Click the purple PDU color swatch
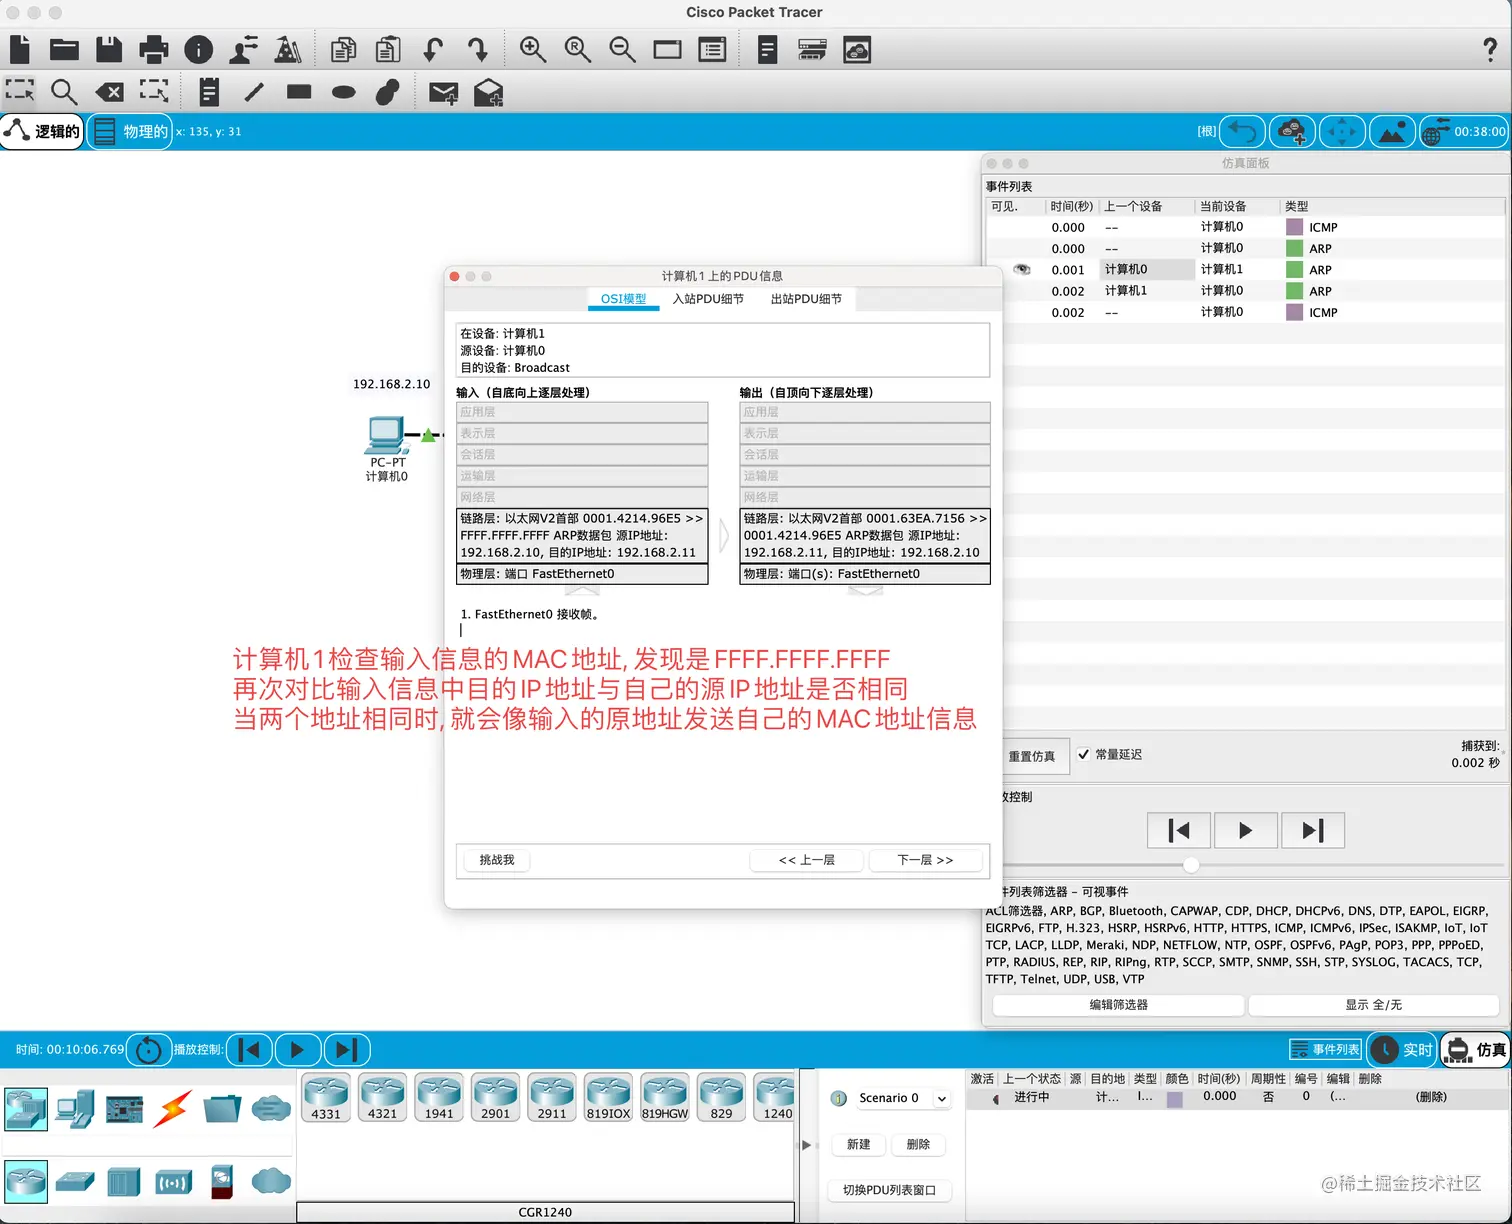 (1175, 1099)
